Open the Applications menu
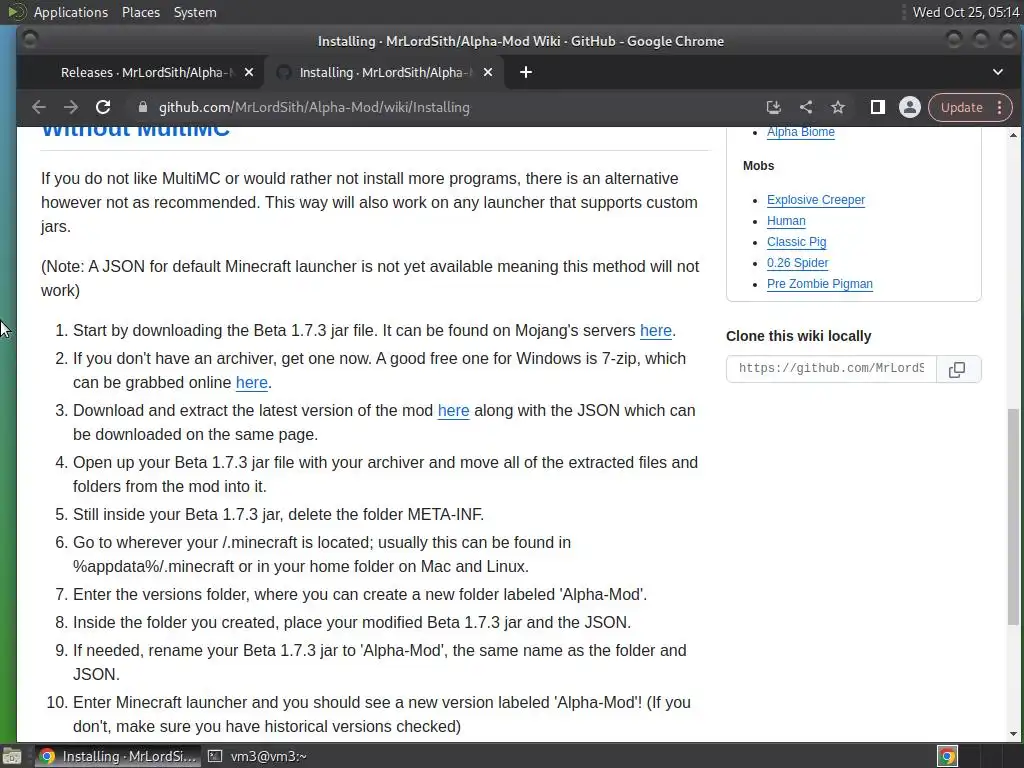The width and height of the screenshot is (1024, 768). point(71,12)
